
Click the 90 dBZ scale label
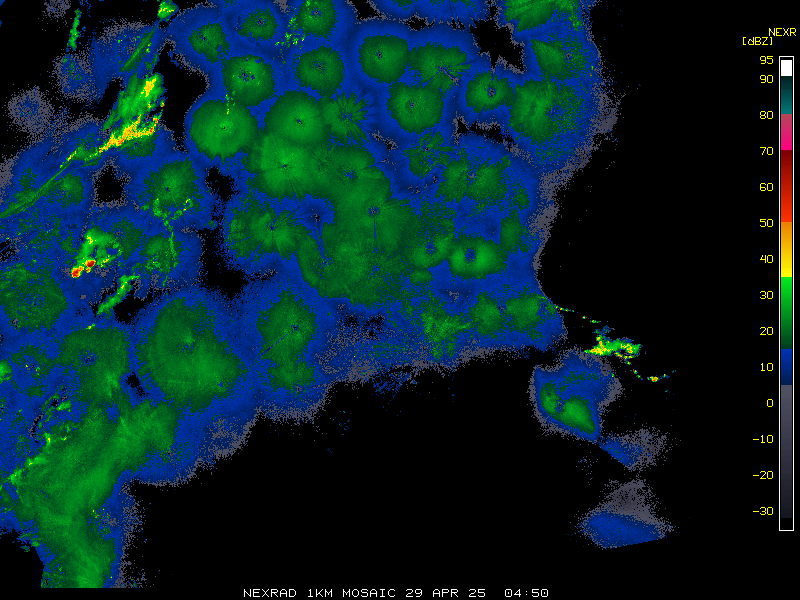point(766,79)
